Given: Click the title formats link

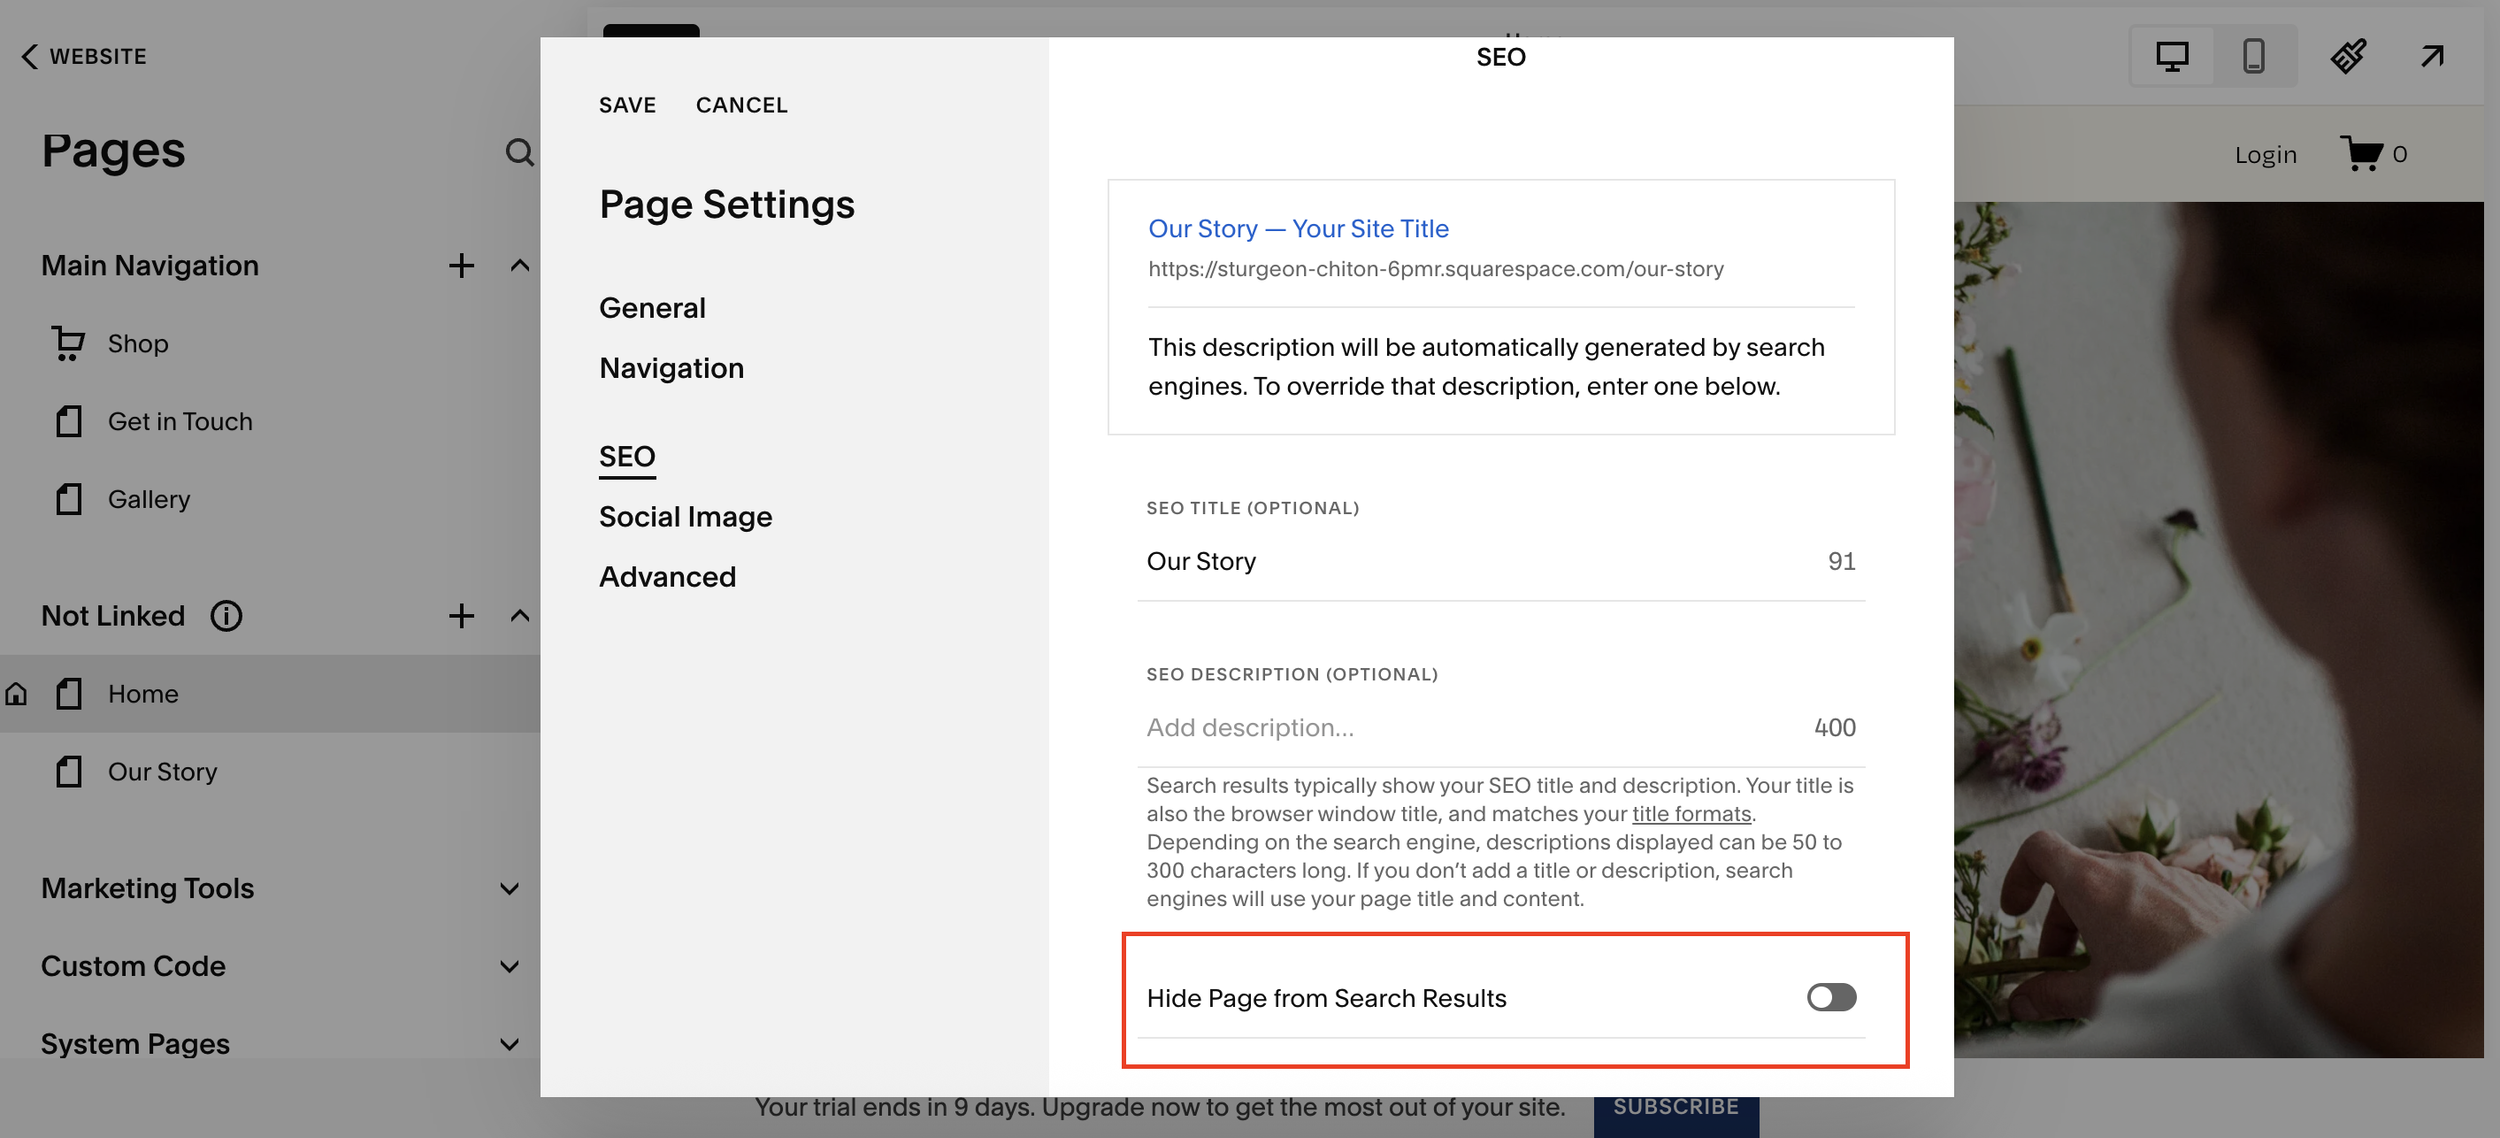Looking at the screenshot, I should coord(1690,813).
